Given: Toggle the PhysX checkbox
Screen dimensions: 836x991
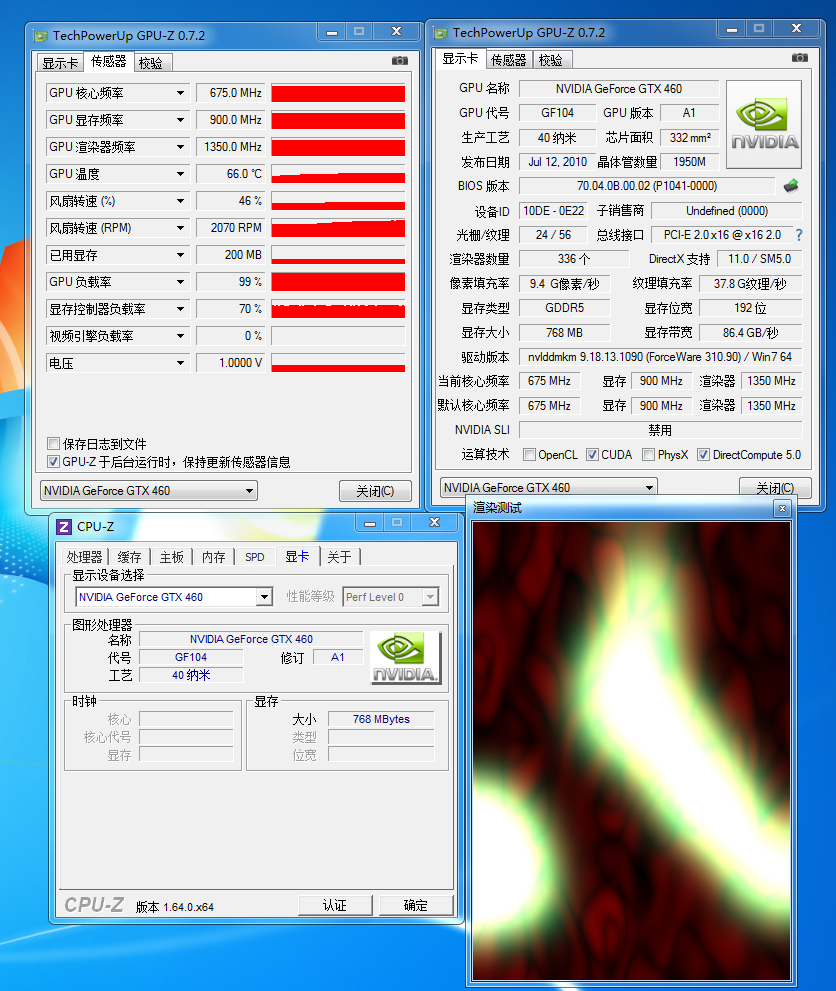Looking at the screenshot, I should (x=648, y=455).
